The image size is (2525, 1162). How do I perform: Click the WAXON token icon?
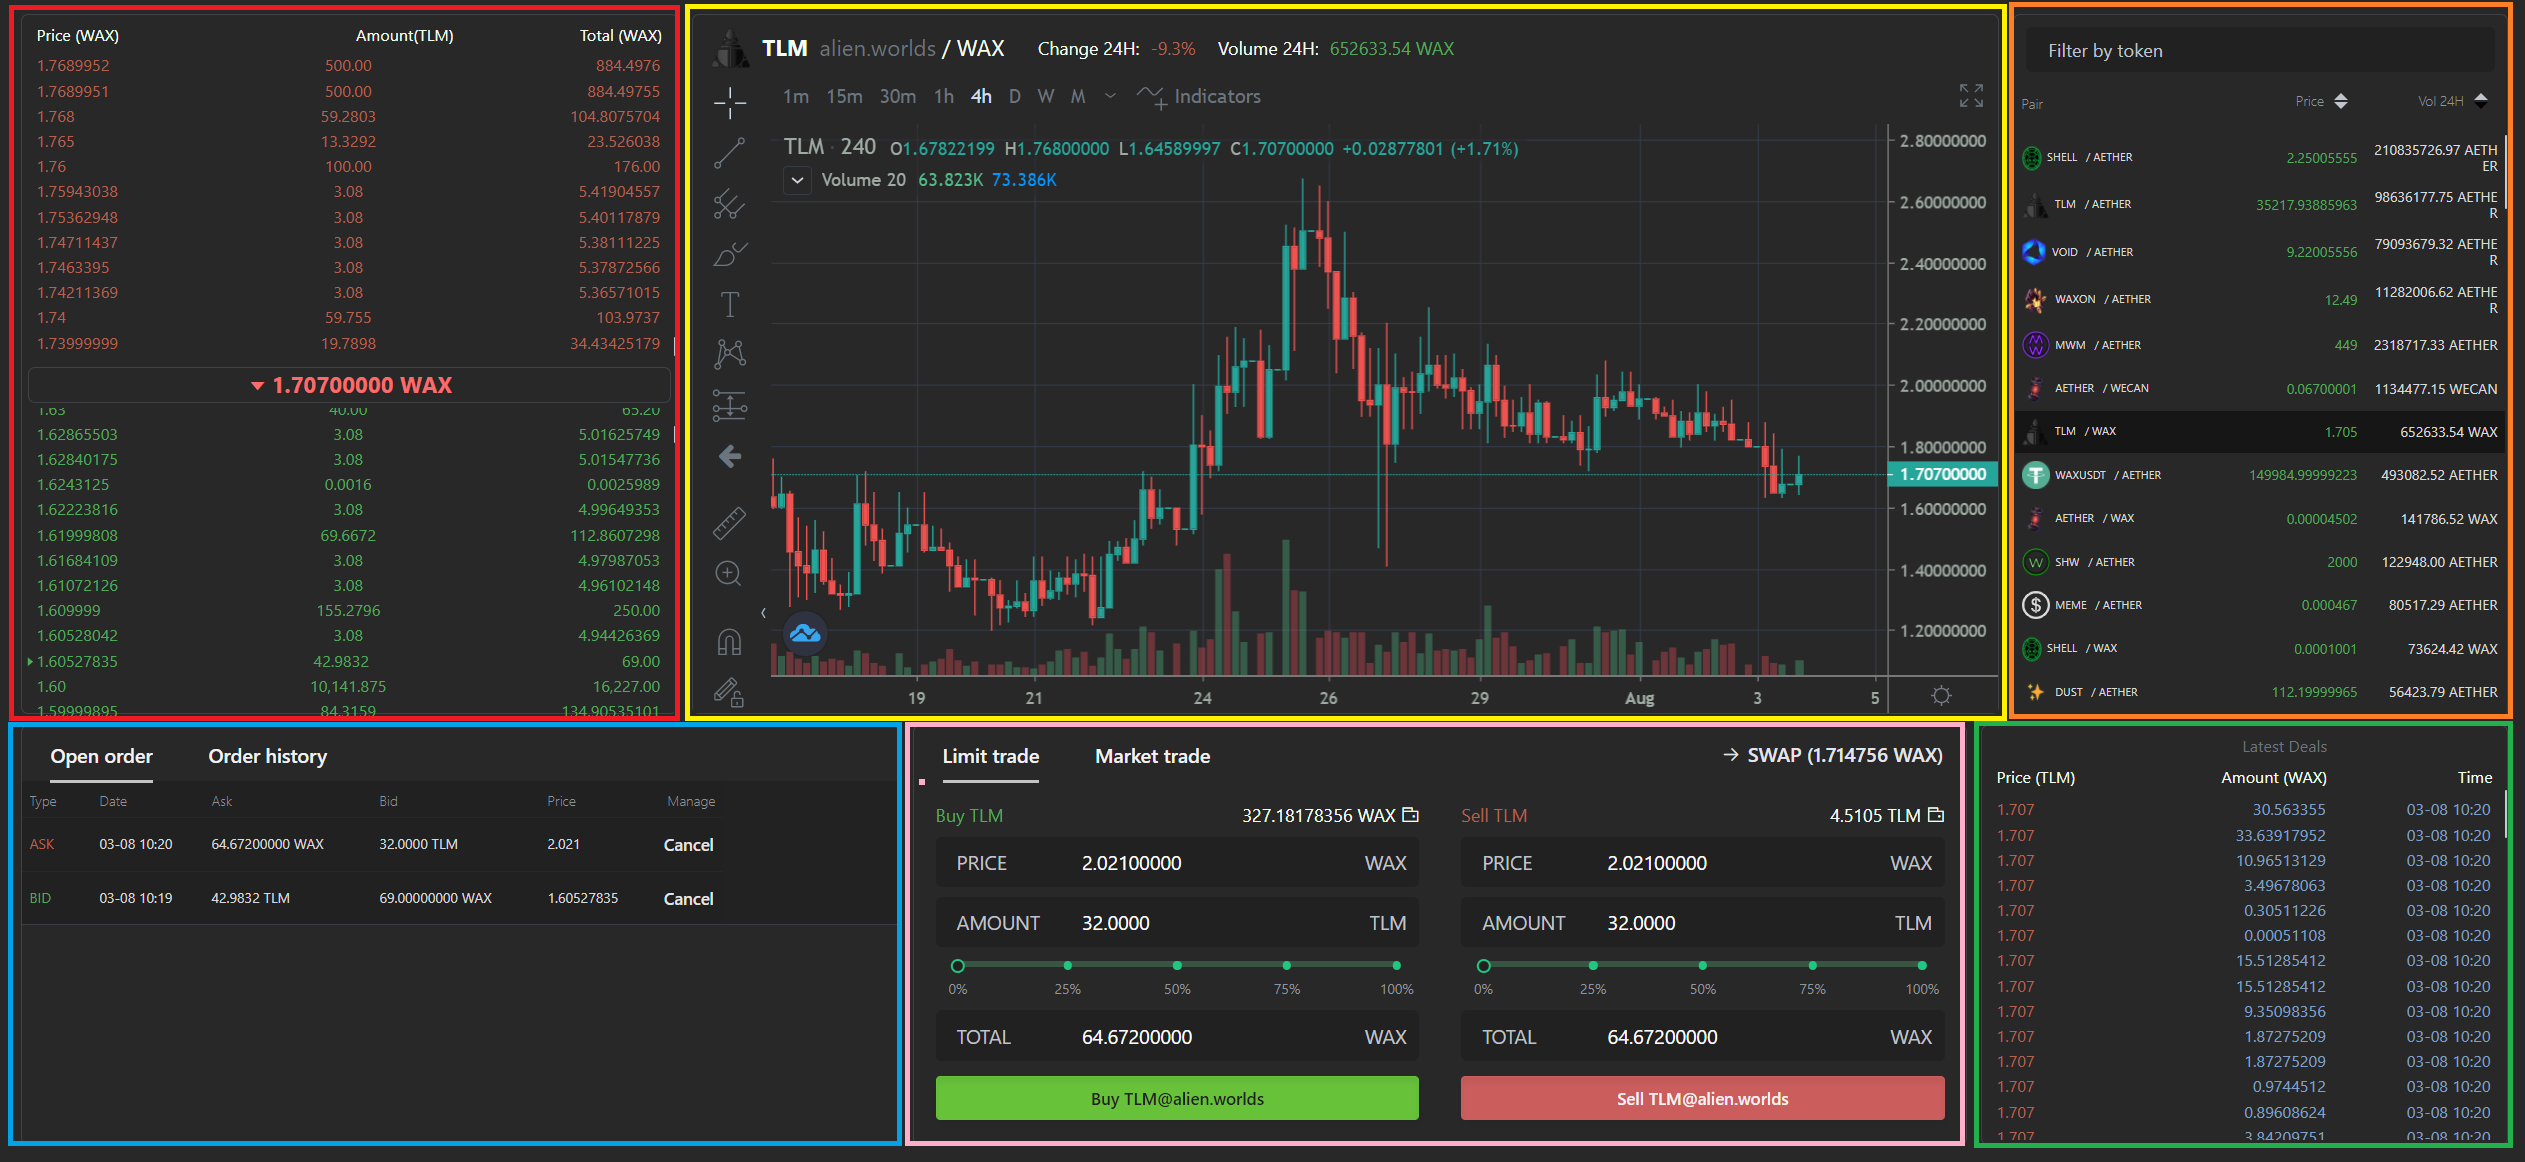point(2035,299)
